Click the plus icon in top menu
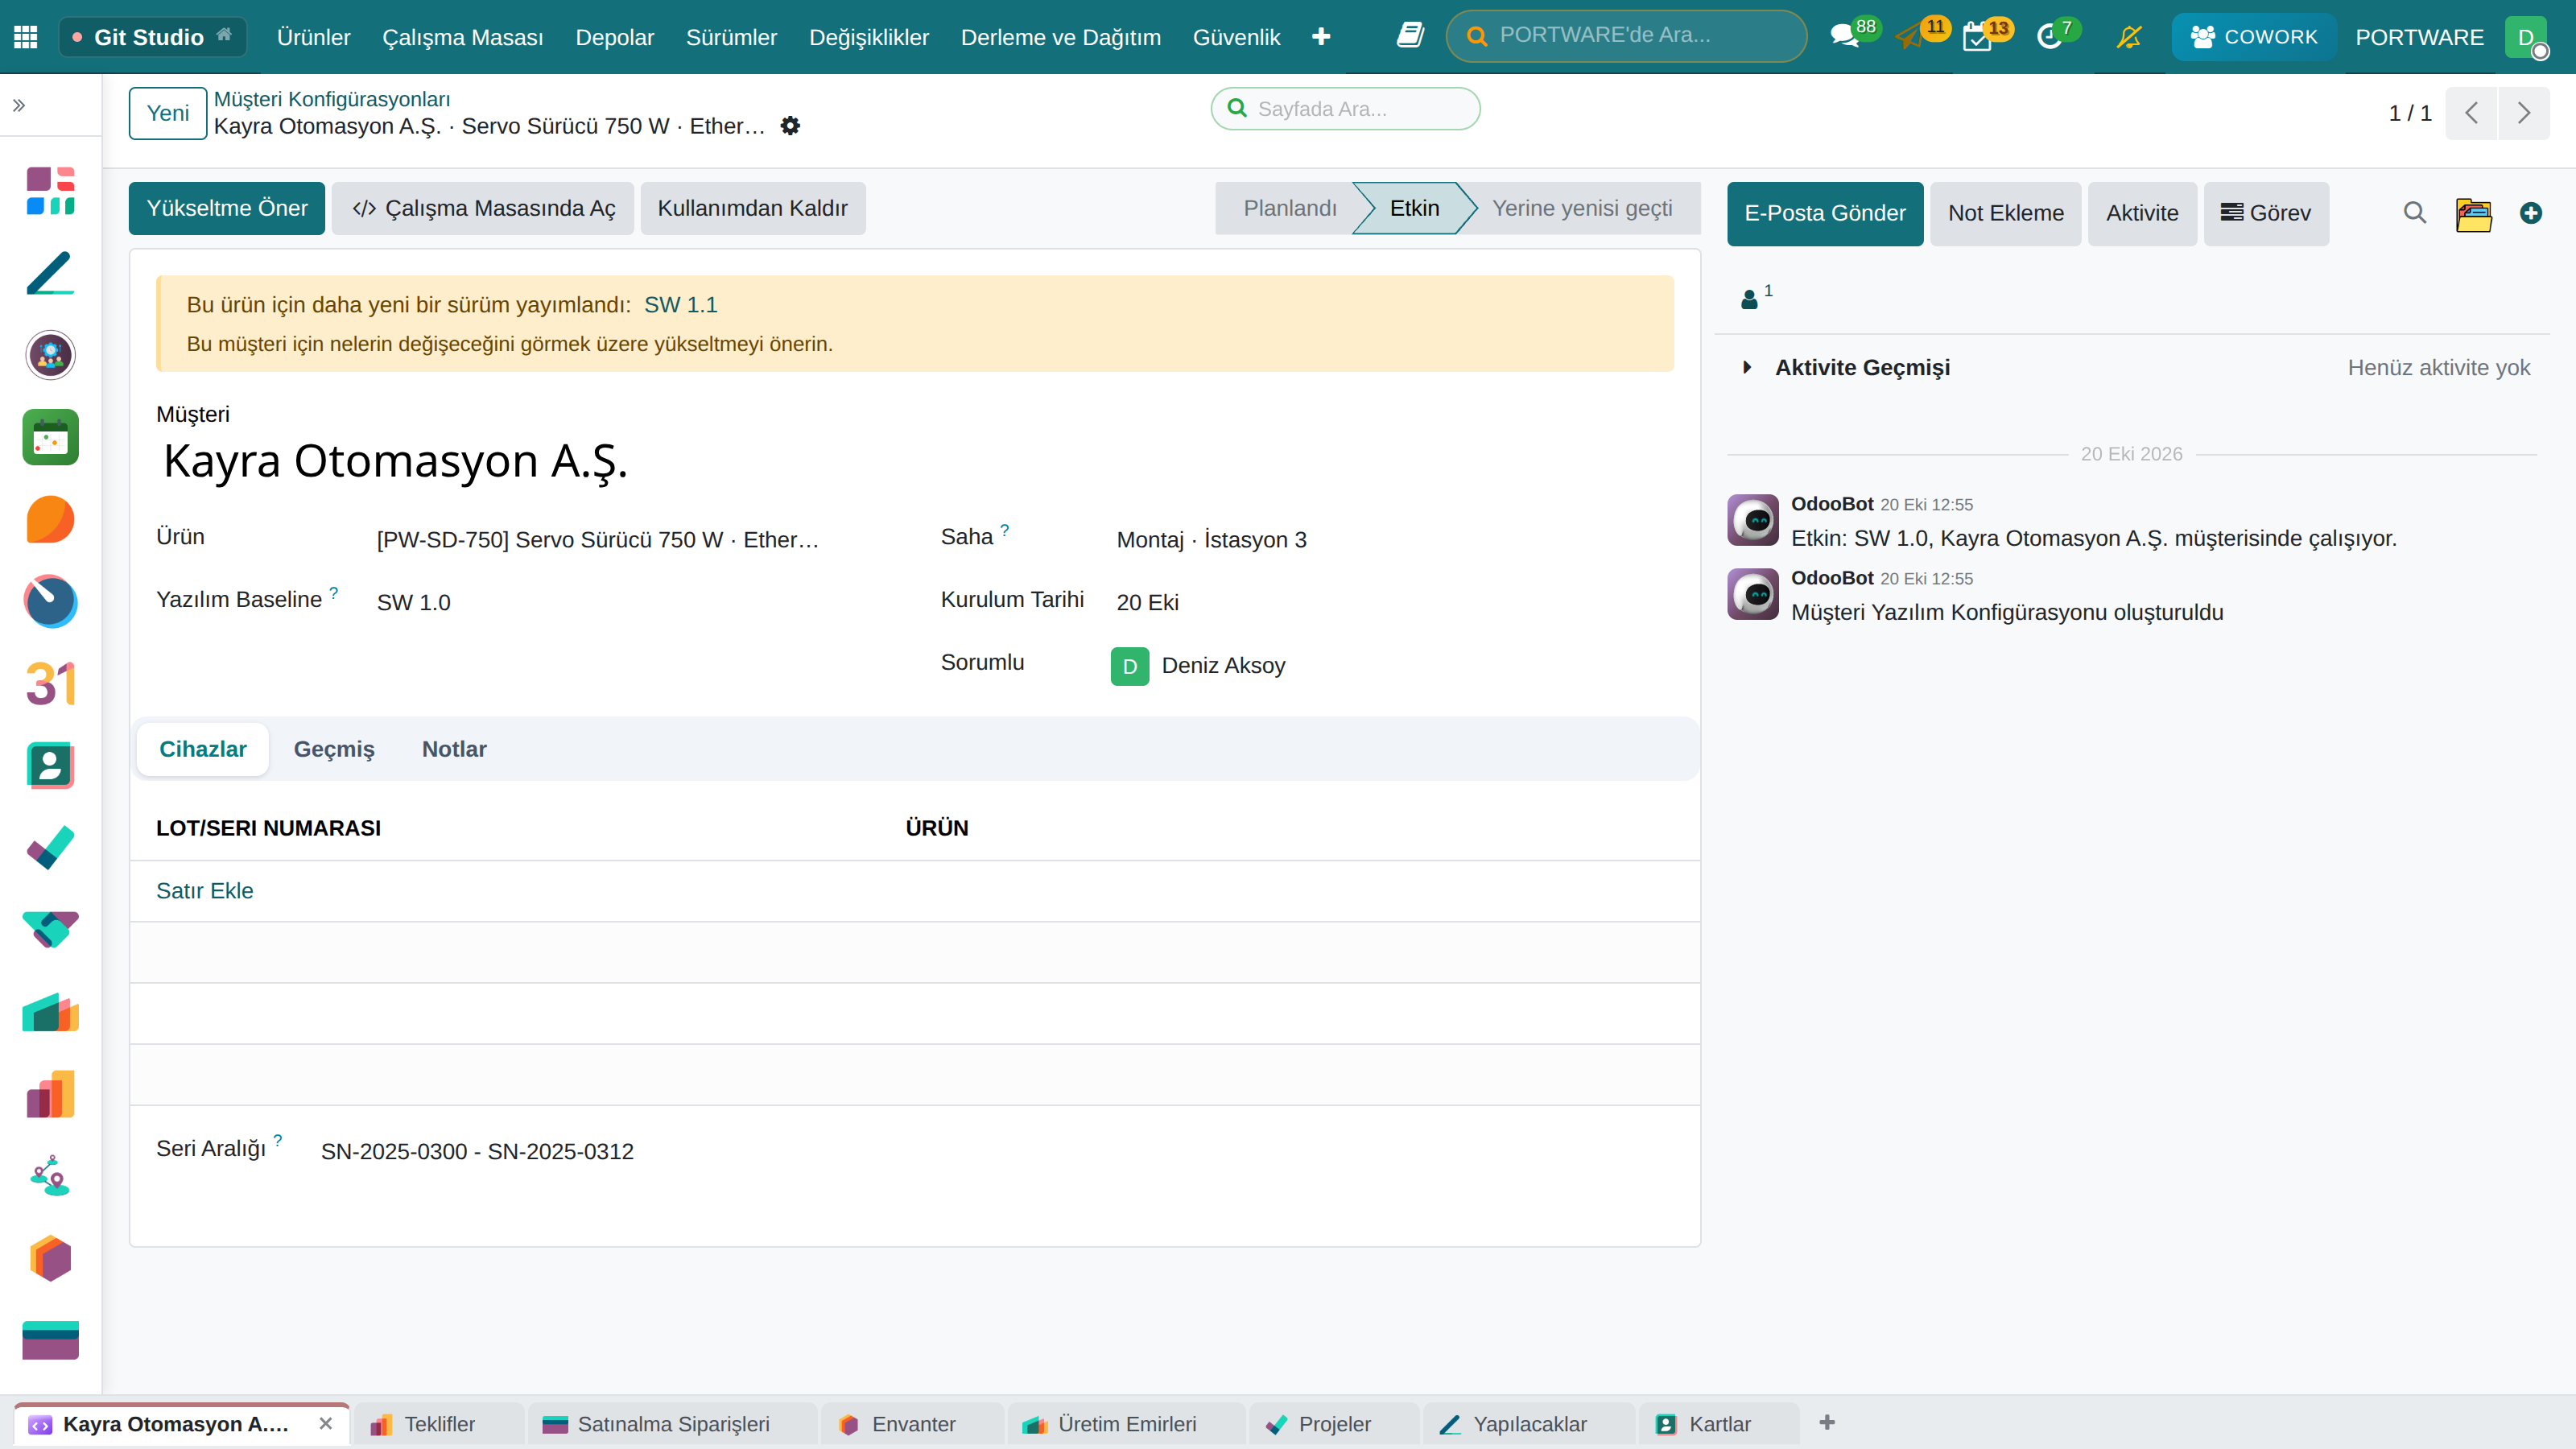Image resolution: width=2576 pixels, height=1449 pixels. point(1321,37)
